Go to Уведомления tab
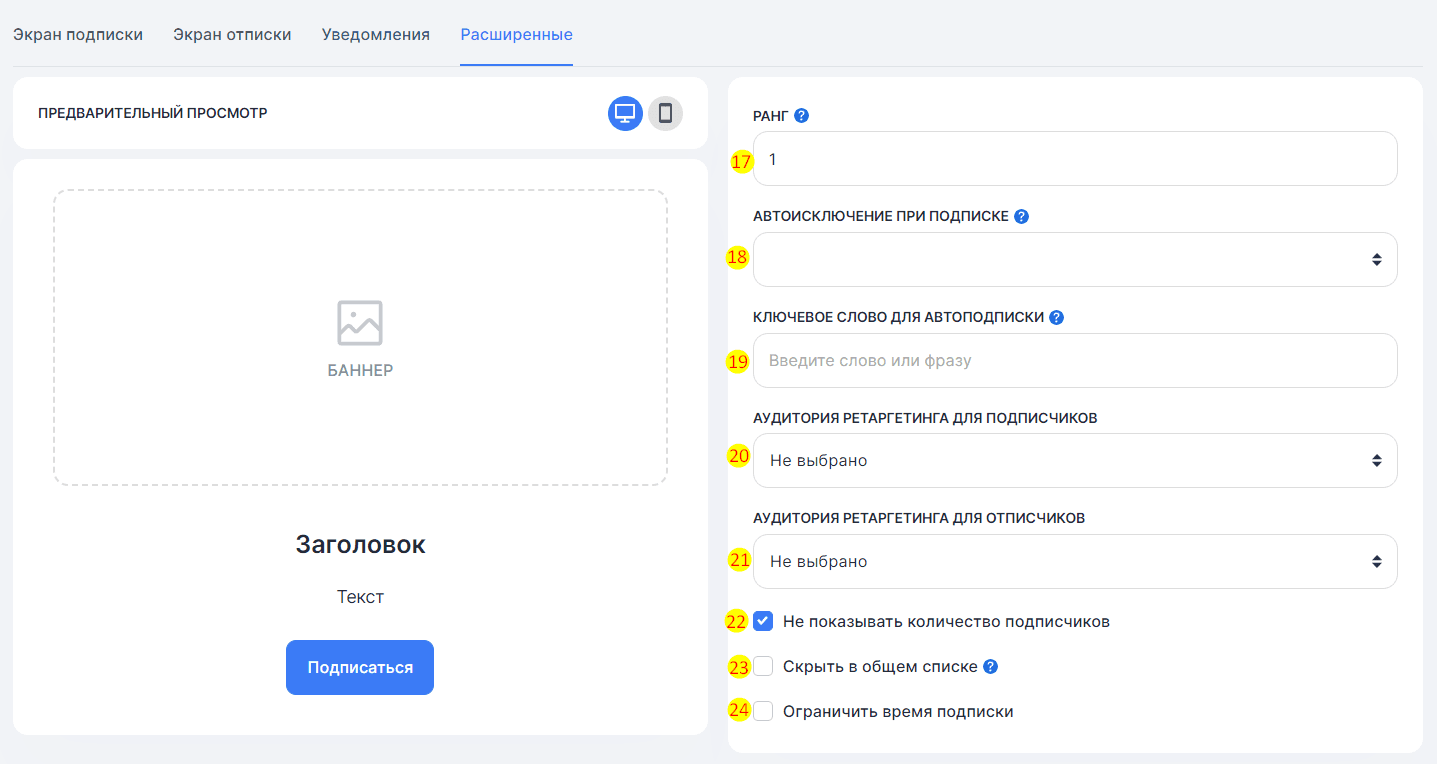This screenshot has width=1437, height=764. (376, 35)
